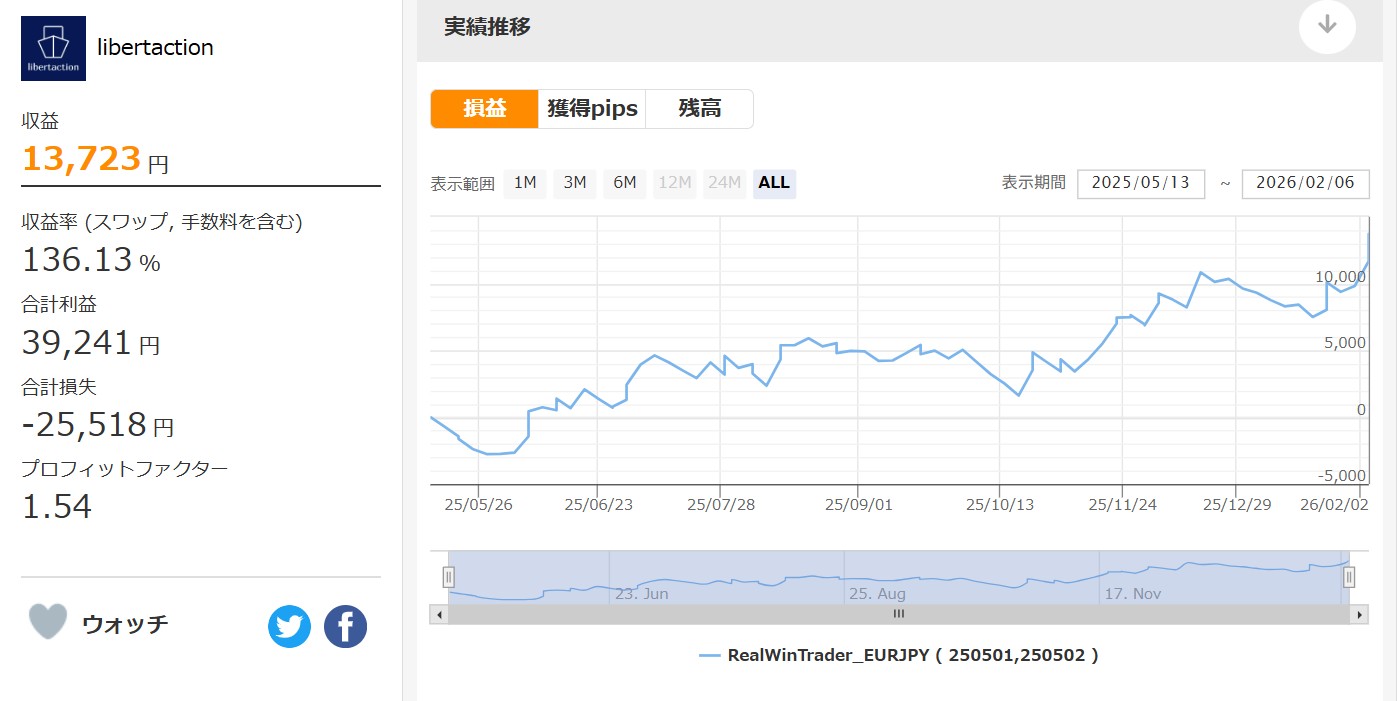1399x701 pixels.
Task: Select the 損益 tab
Action: tap(484, 109)
